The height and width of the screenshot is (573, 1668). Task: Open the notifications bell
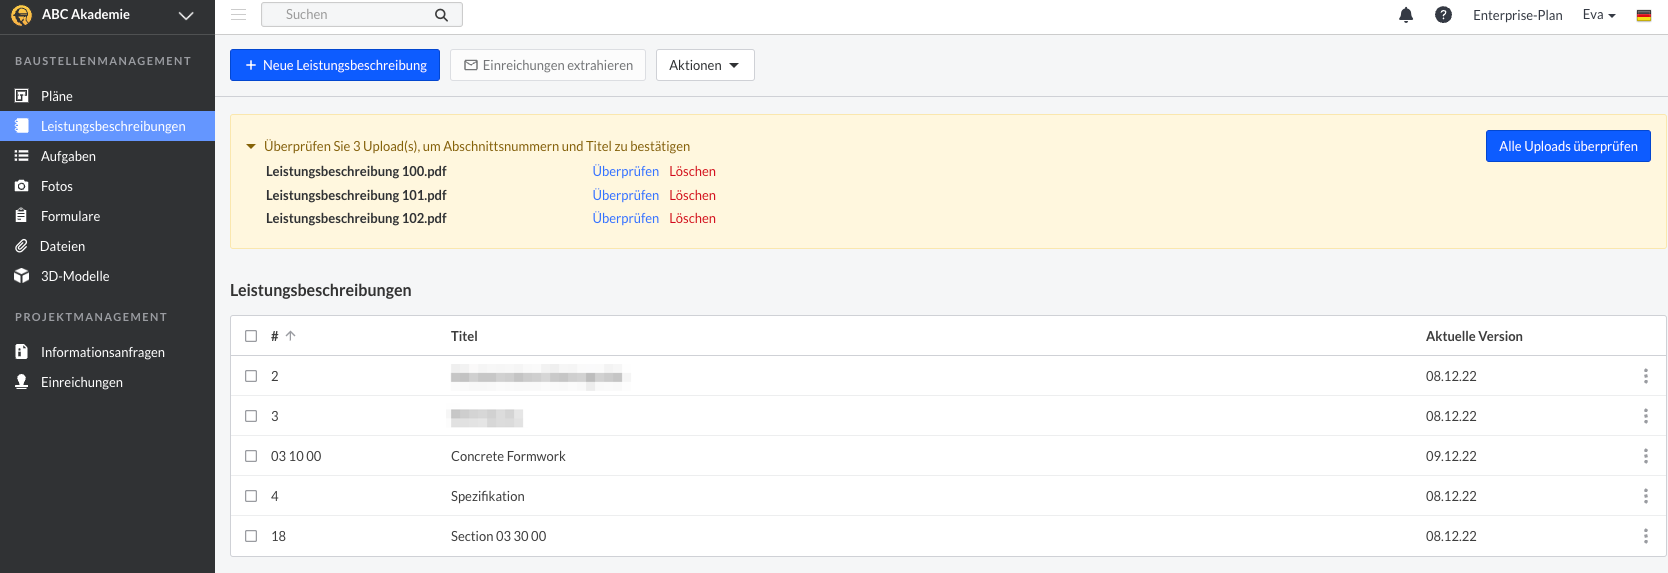point(1406,15)
